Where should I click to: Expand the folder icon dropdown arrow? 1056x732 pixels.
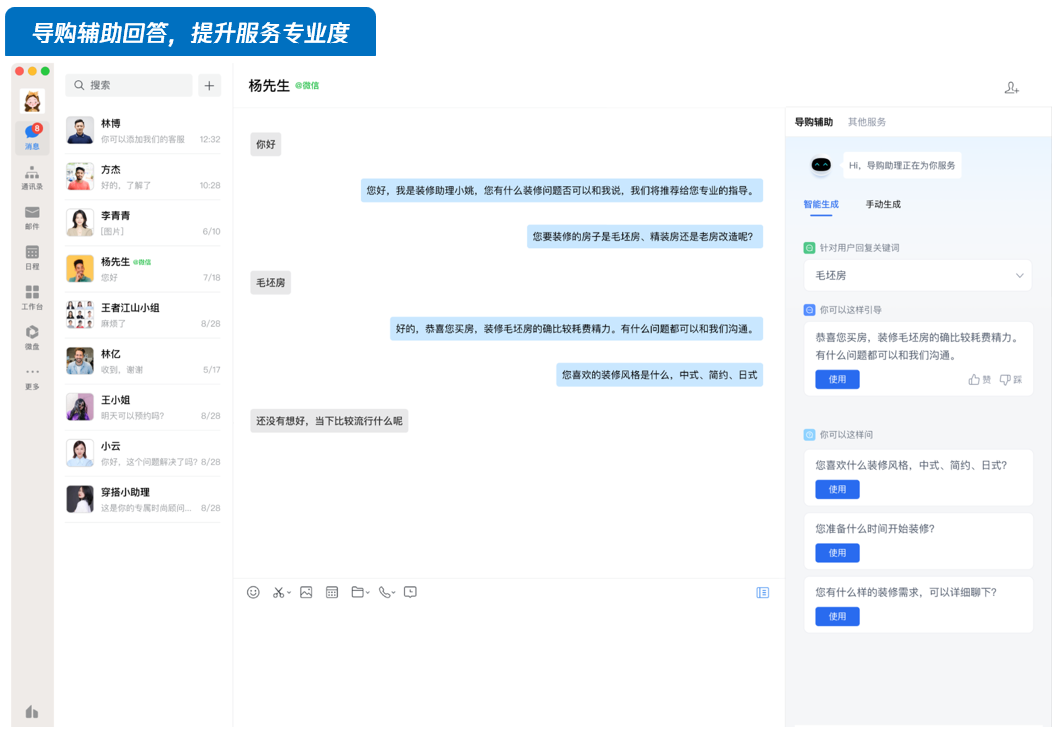(367, 593)
